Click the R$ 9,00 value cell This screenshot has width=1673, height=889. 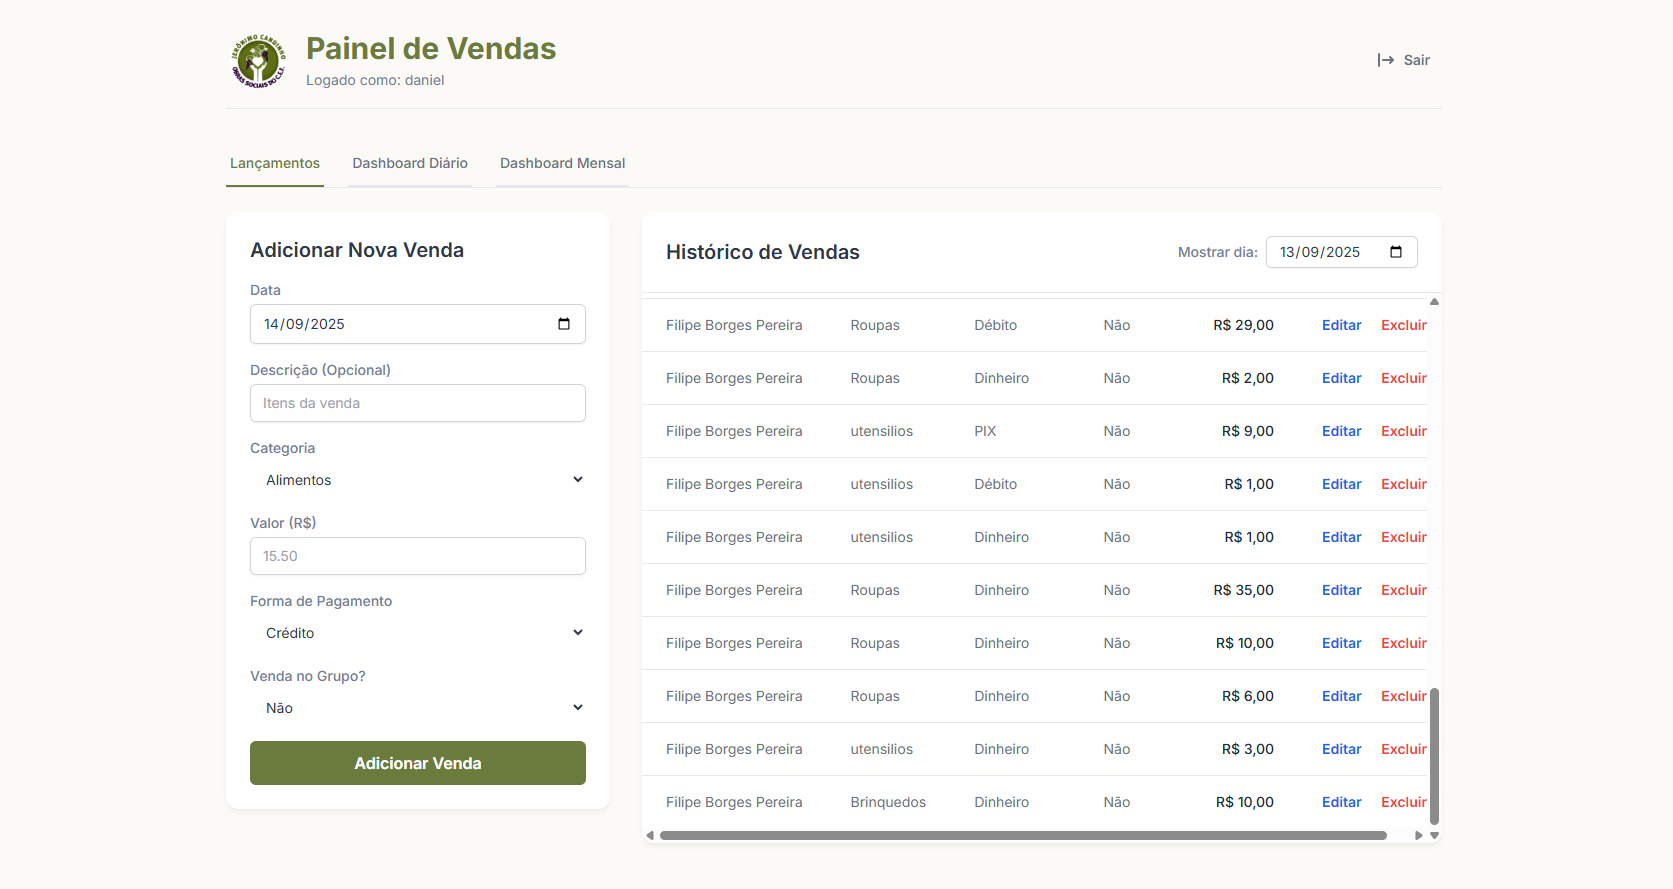click(x=1247, y=431)
